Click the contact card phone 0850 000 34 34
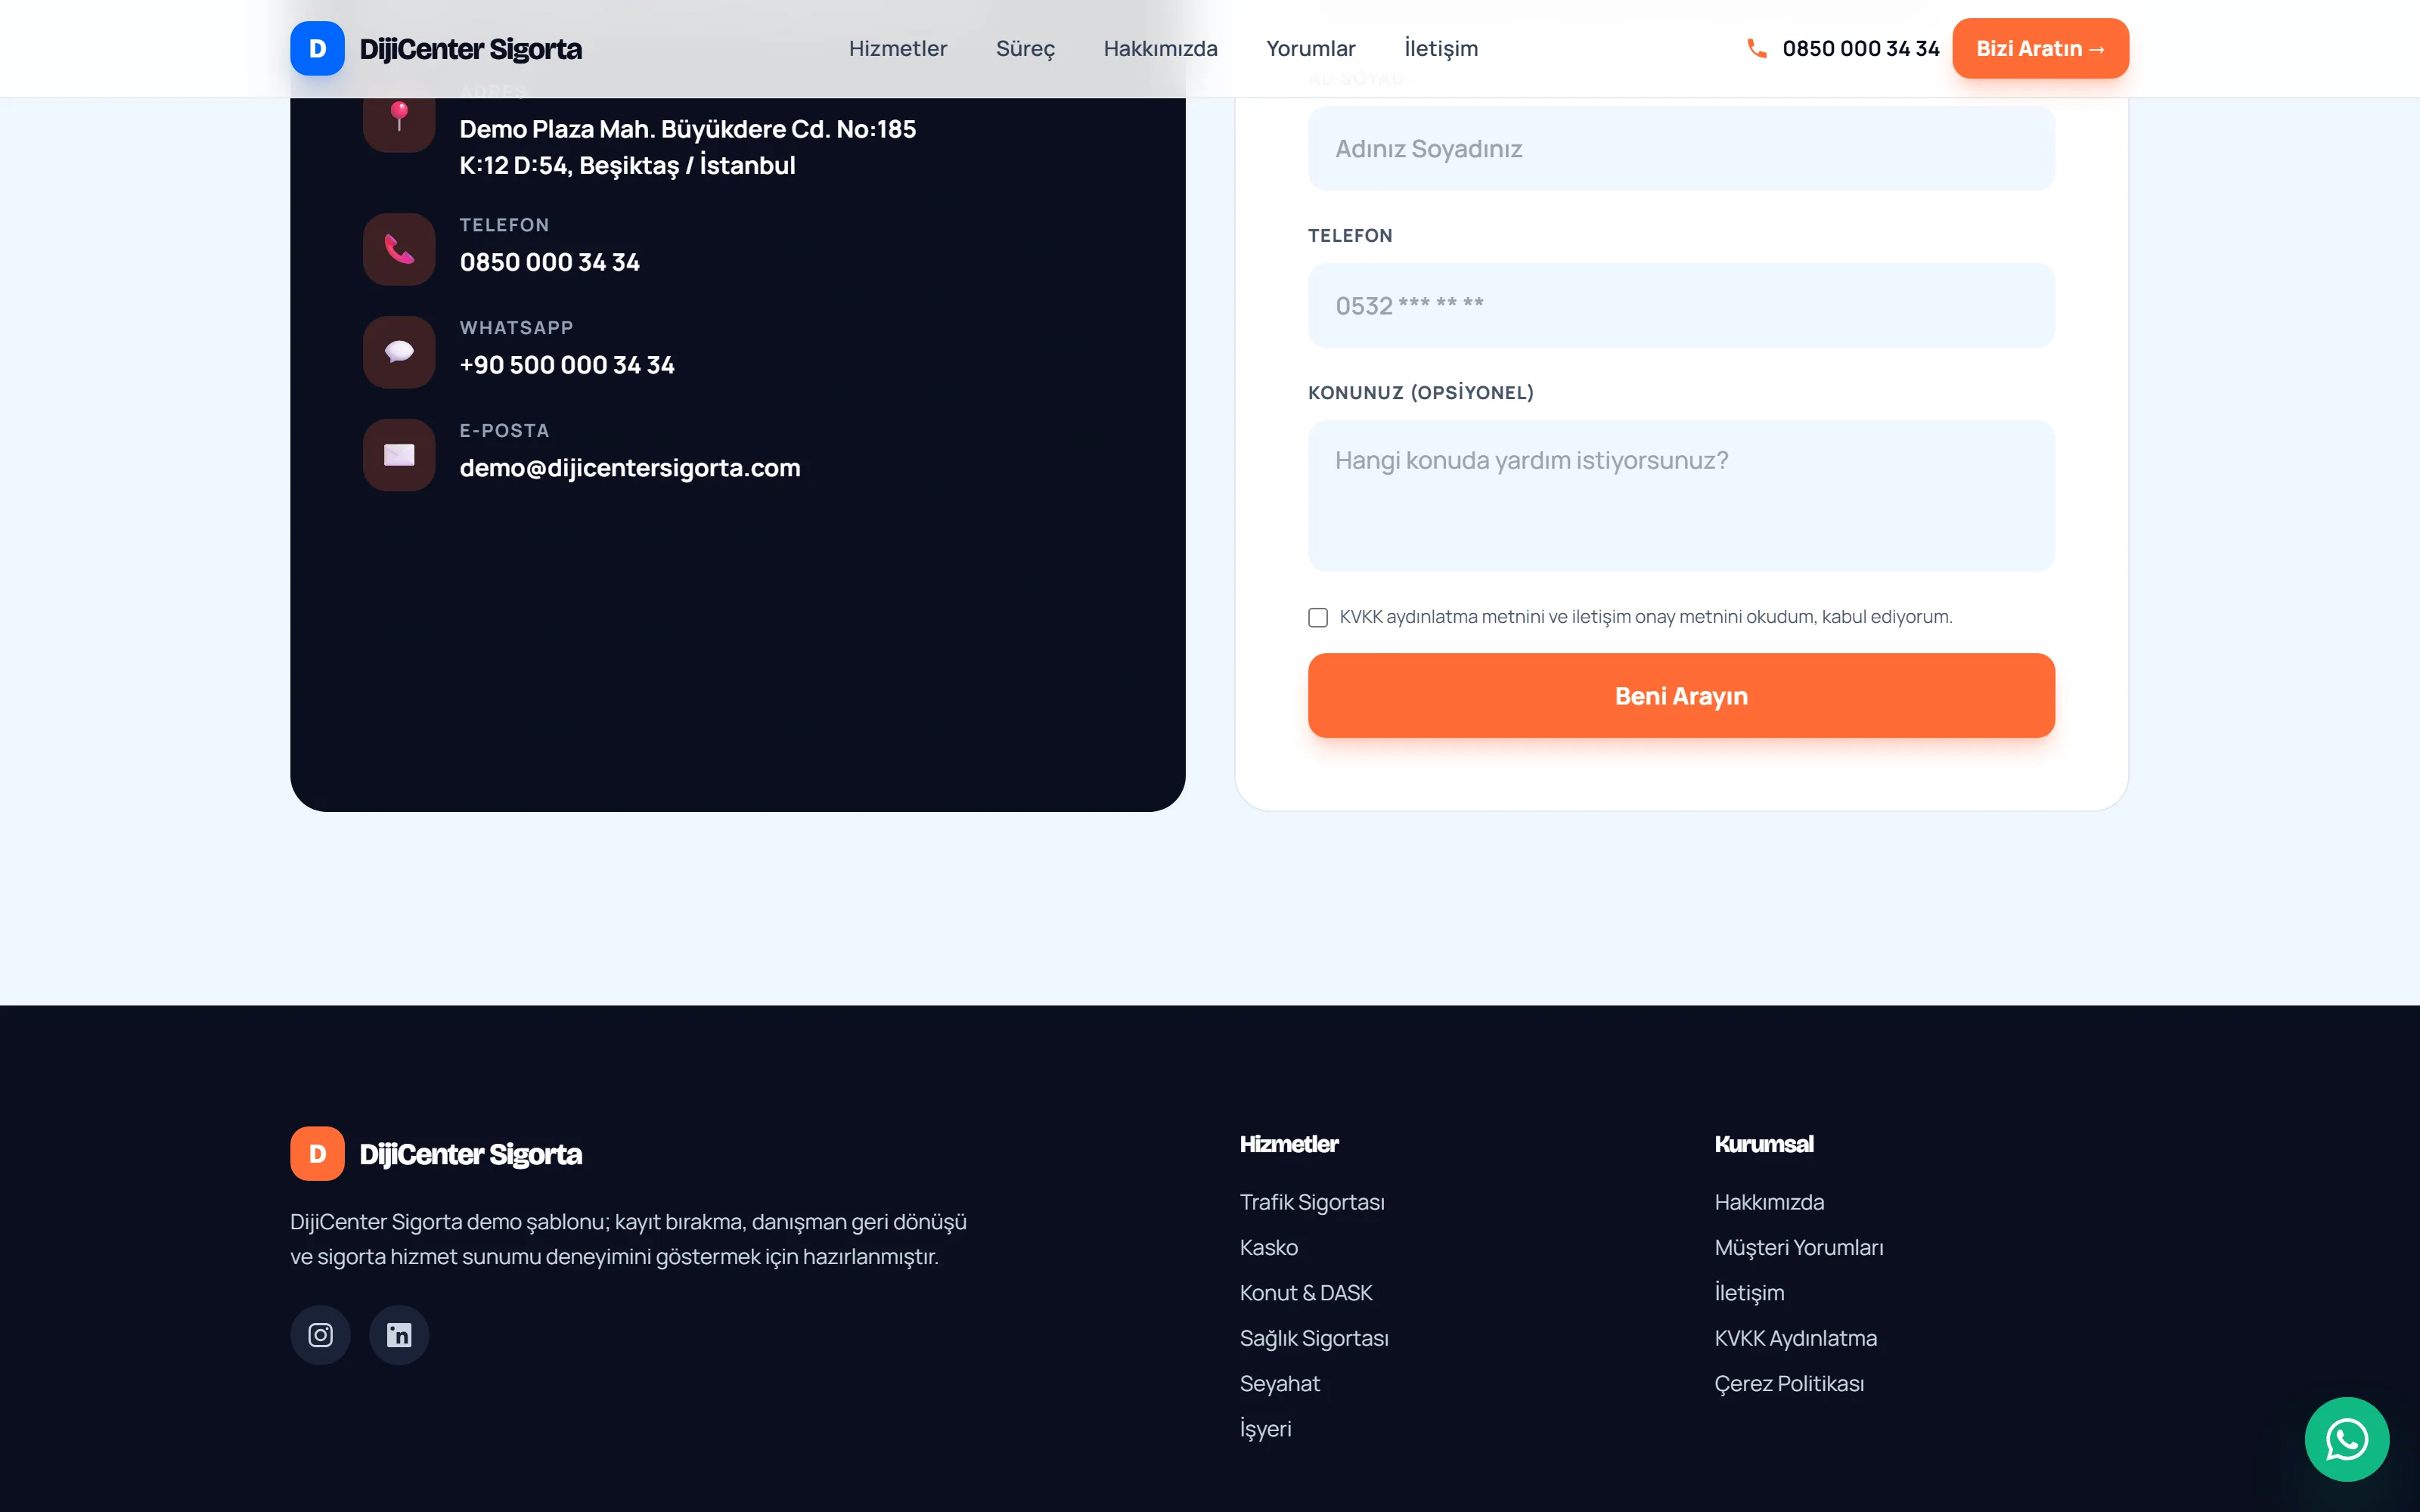2420x1512 pixels. (x=550, y=262)
